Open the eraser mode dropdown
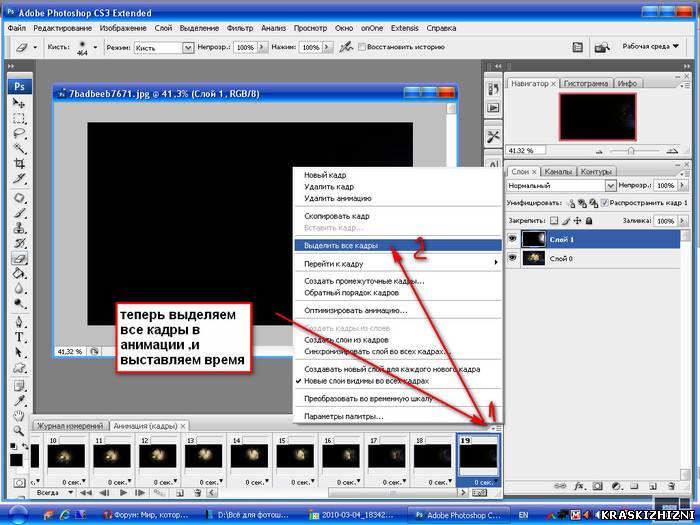Image resolution: width=700 pixels, height=525 pixels. pyautogui.click(x=188, y=47)
